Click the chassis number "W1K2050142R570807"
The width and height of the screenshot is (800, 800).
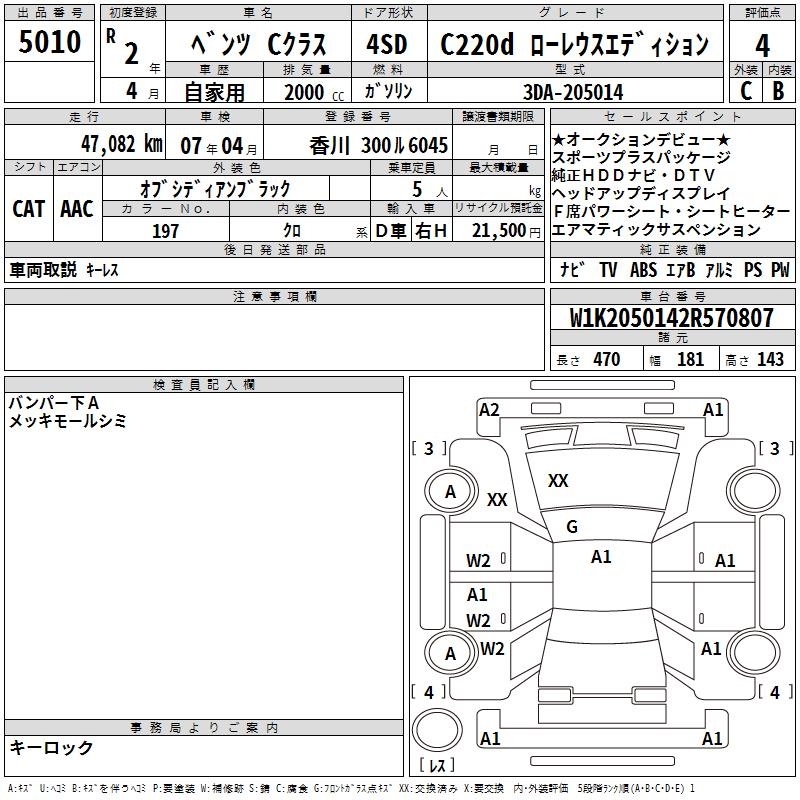[671, 318]
